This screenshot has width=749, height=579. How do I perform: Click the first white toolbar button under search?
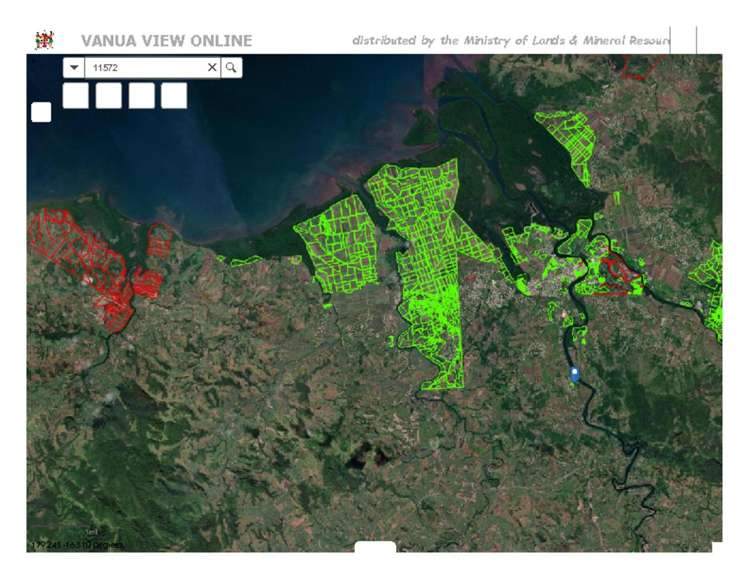76,96
